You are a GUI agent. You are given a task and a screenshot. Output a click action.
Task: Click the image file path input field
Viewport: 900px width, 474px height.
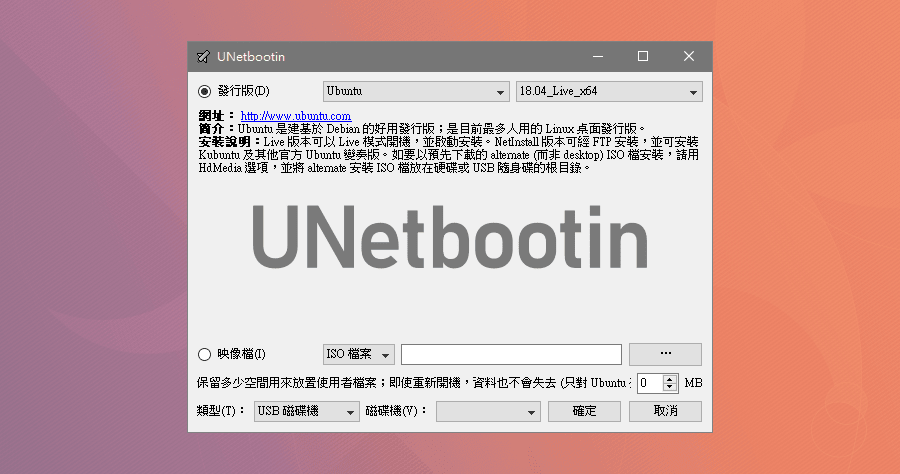[x=511, y=355]
